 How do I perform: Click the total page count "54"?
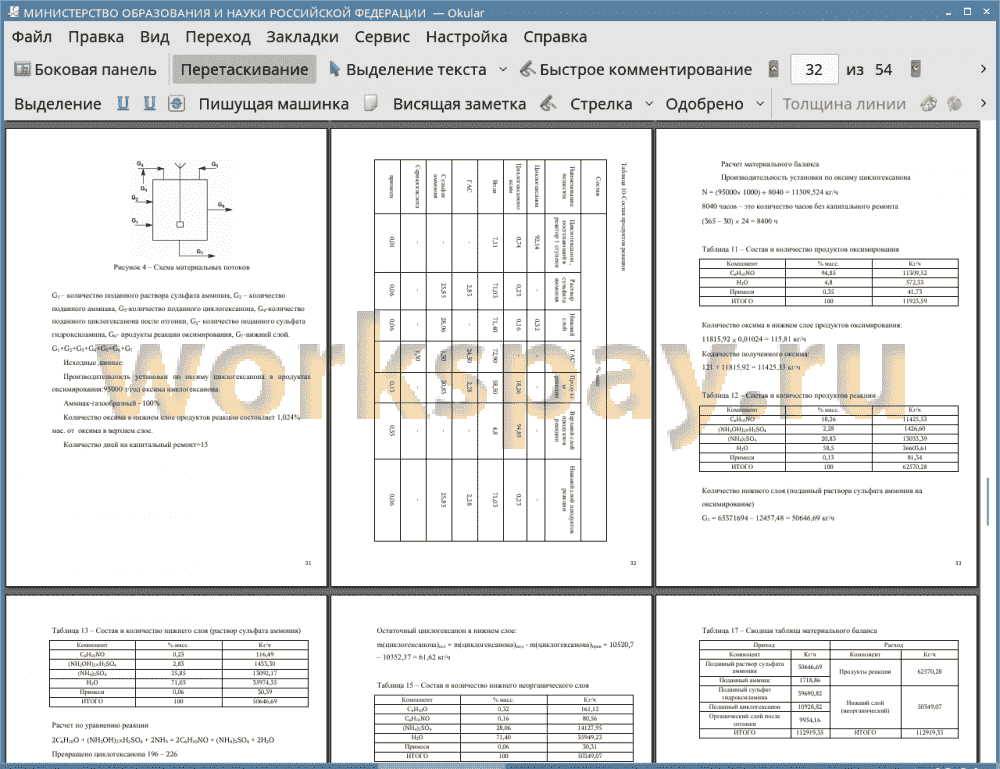(883, 70)
